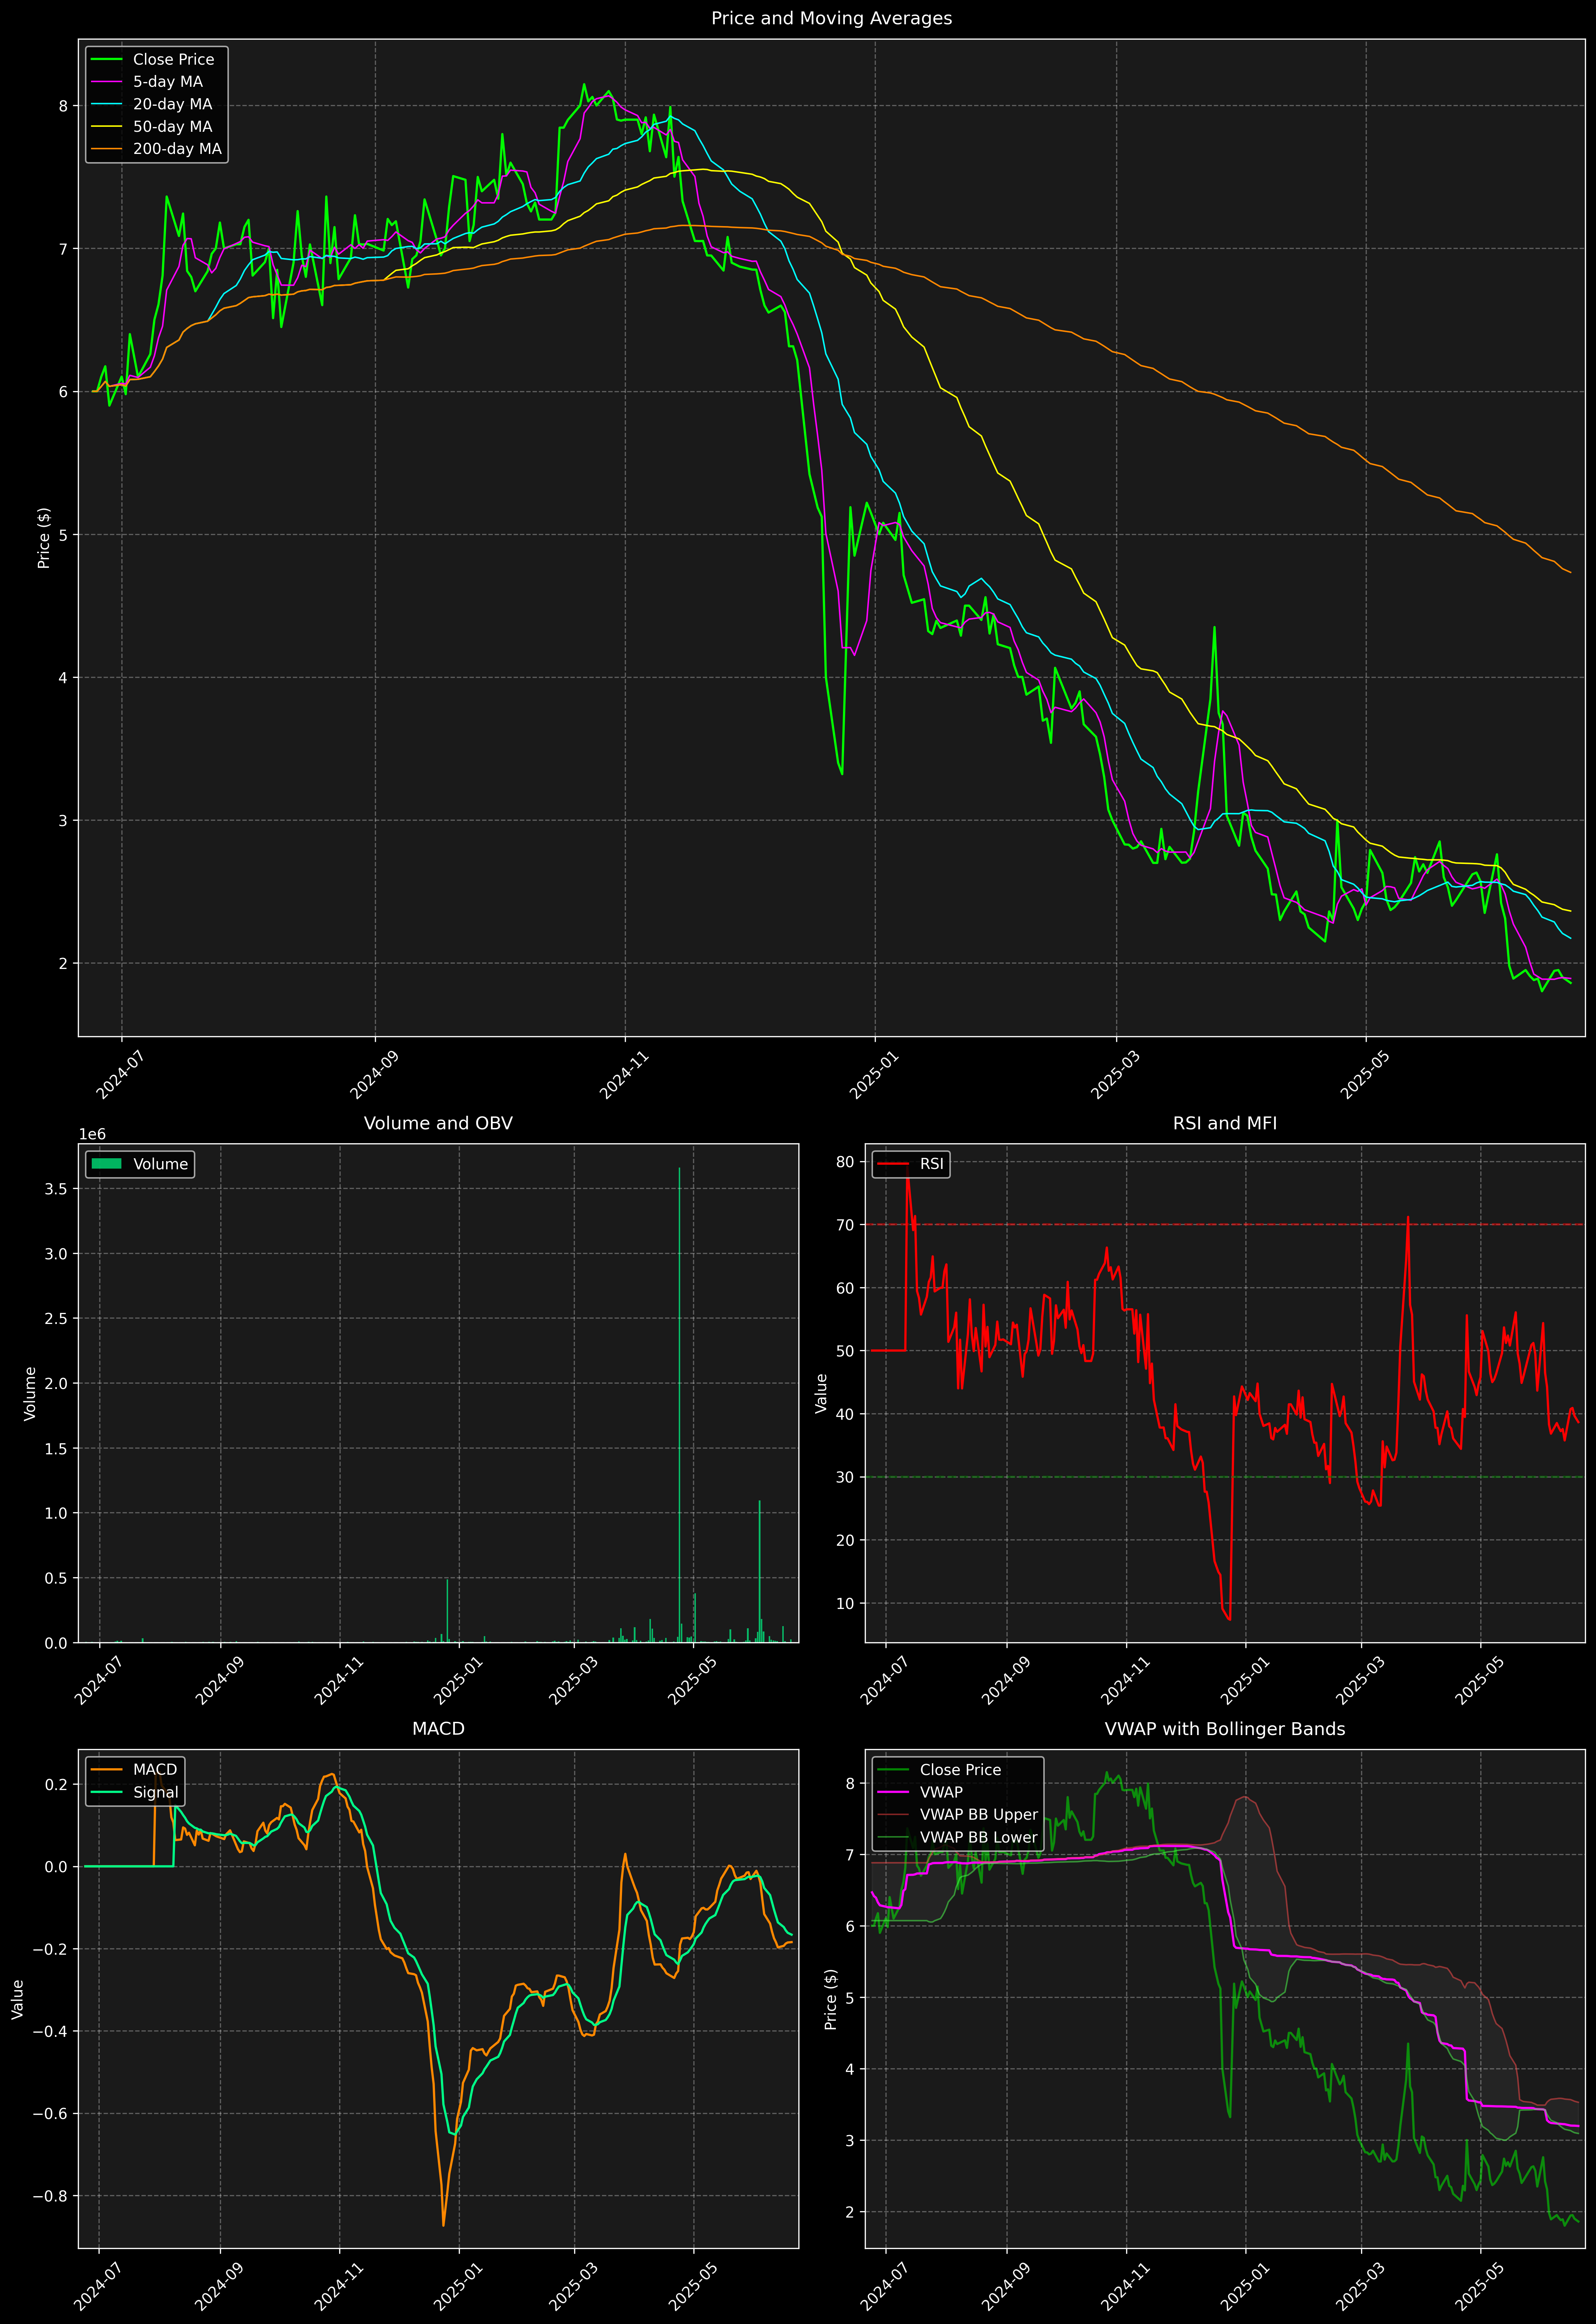Click y-axis tick "0.2" on the MACD chart

pyautogui.click(x=57, y=1785)
